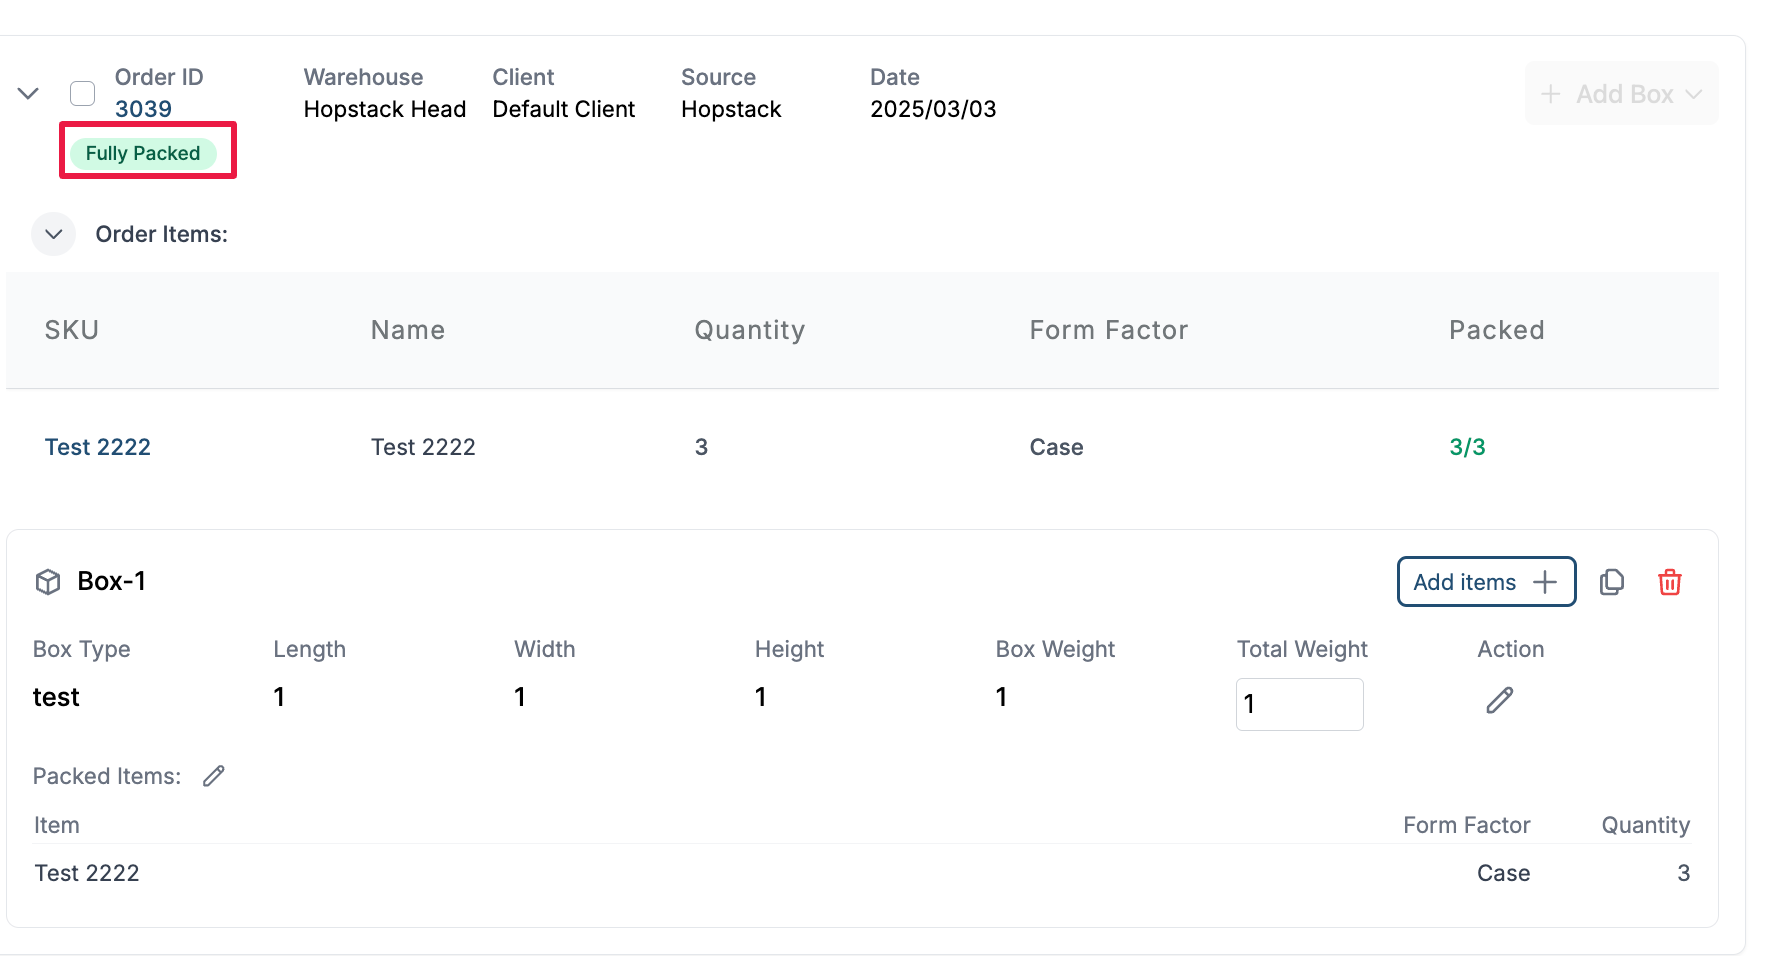Click the Quantity column header
Viewport: 1780px width, 956px height.
pos(749,330)
